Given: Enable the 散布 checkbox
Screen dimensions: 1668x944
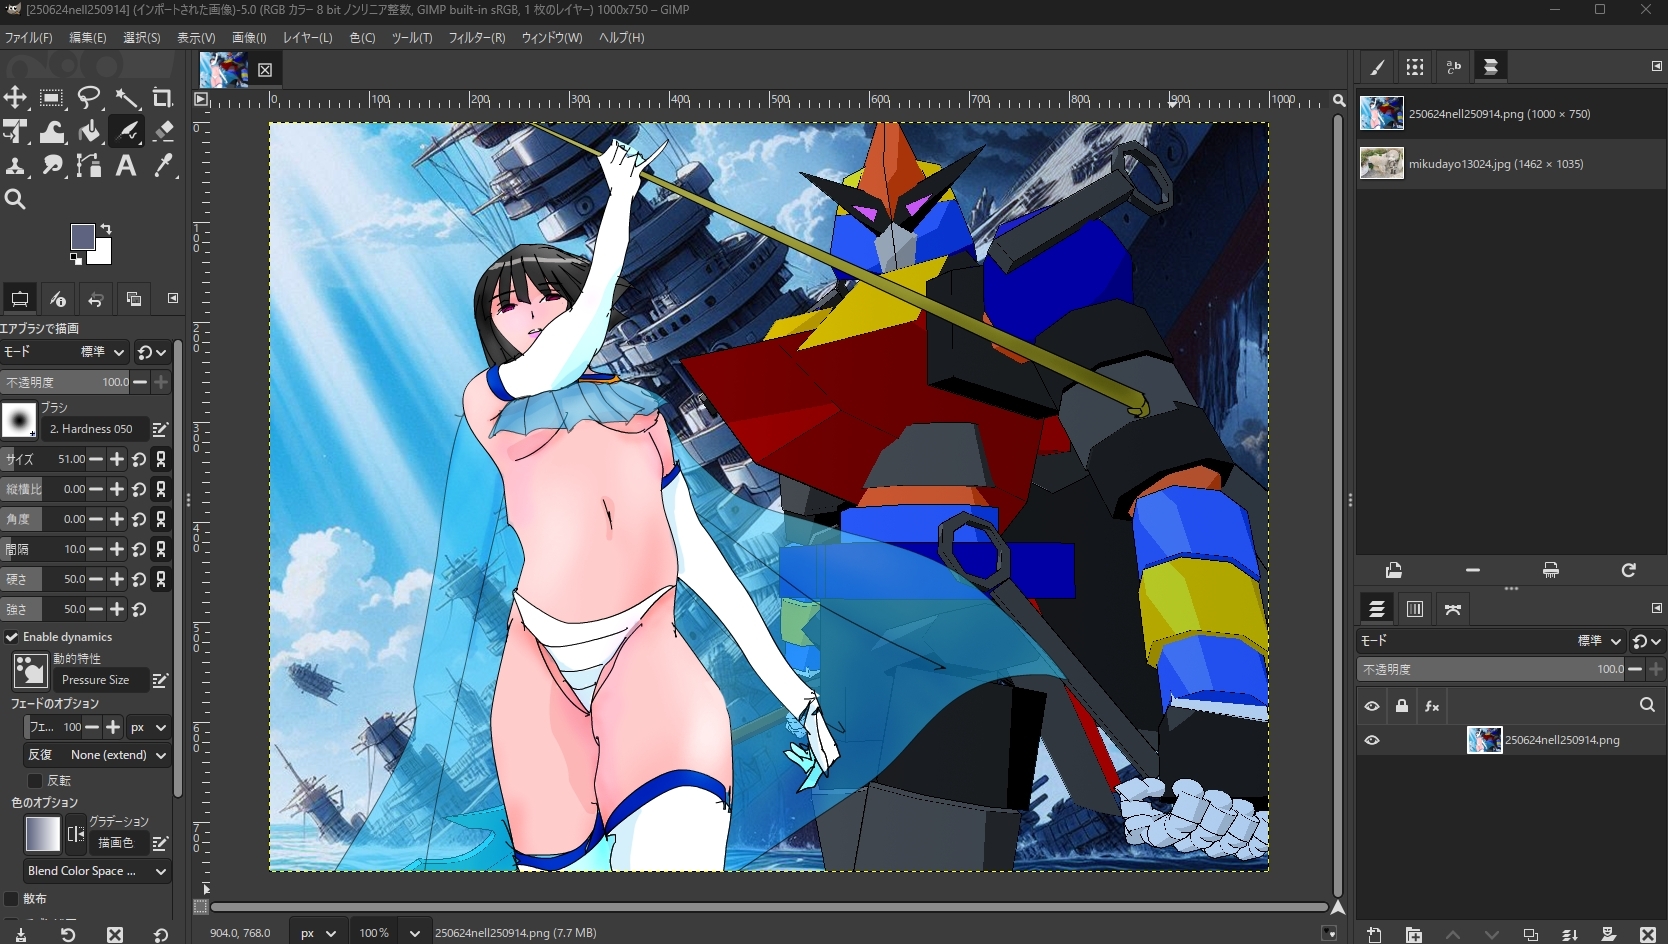Looking at the screenshot, I should coord(12,899).
